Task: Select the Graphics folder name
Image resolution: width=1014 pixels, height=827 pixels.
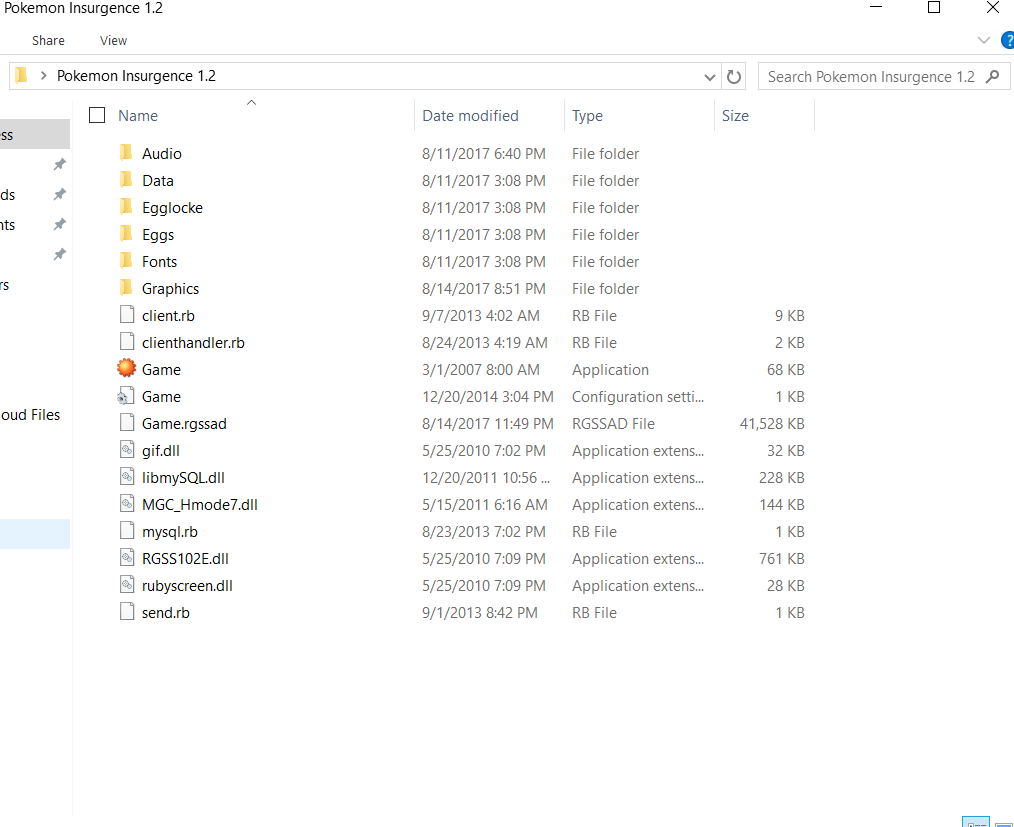Action: tap(170, 288)
